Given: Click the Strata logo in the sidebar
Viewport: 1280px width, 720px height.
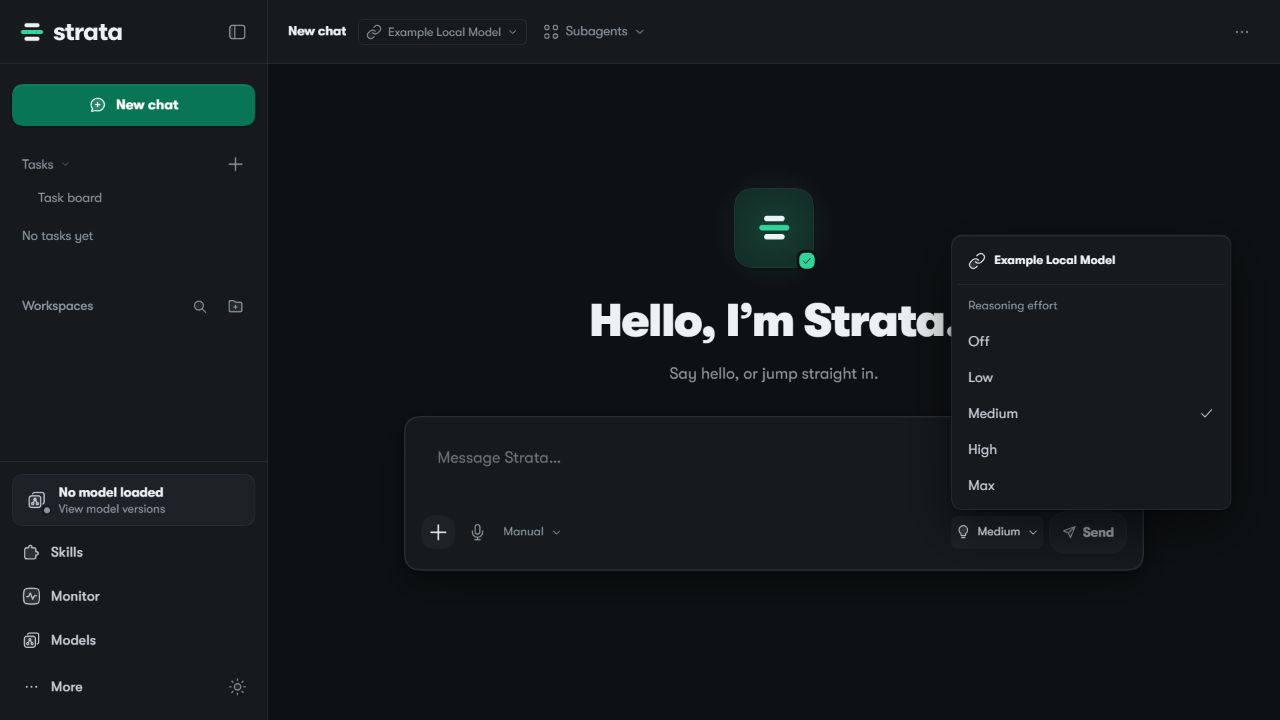Looking at the screenshot, I should click(x=72, y=32).
